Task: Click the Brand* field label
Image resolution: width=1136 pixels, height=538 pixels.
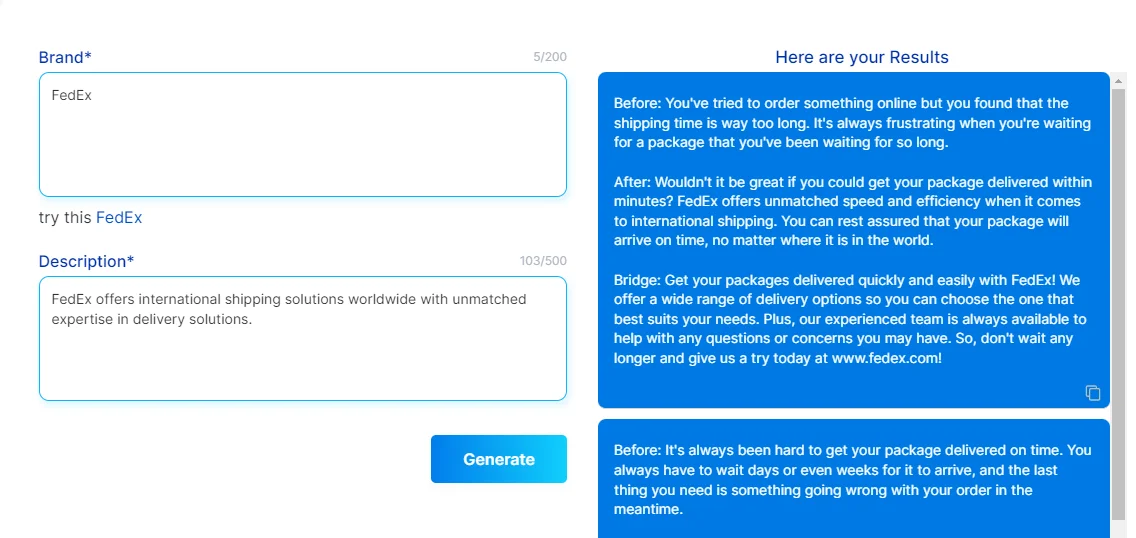Action: [65, 57]
